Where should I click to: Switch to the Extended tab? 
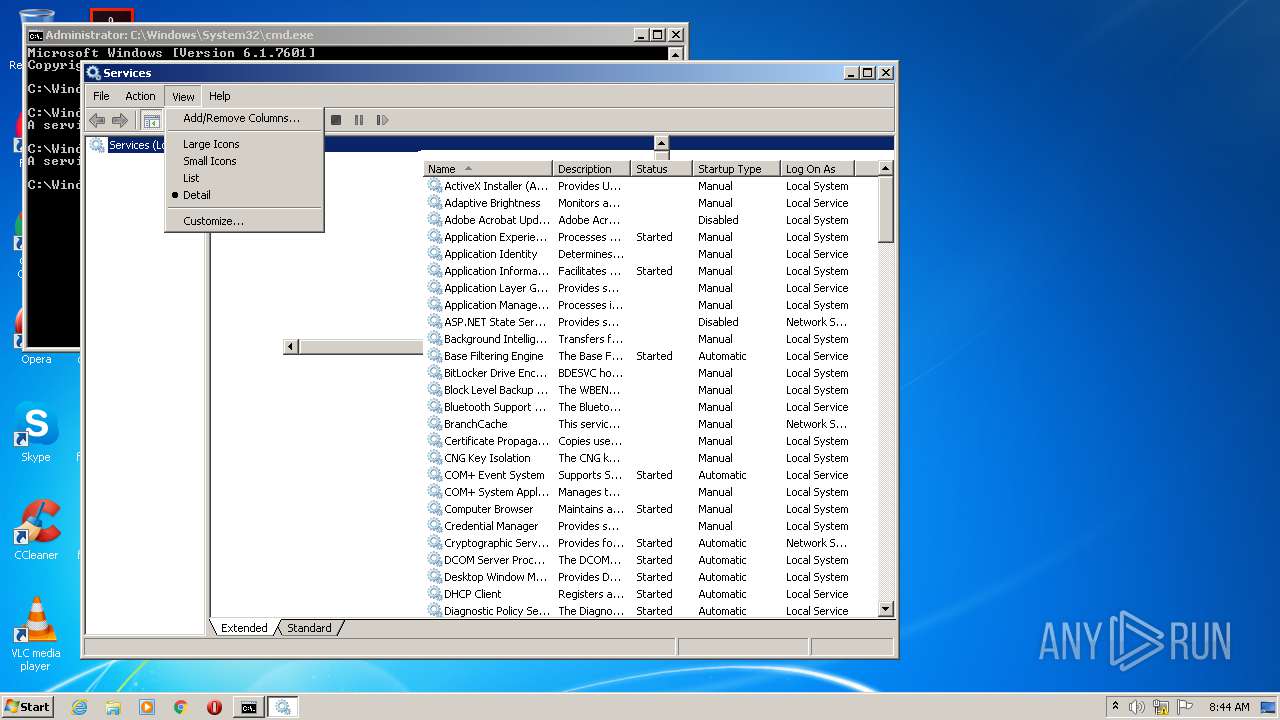244,628
